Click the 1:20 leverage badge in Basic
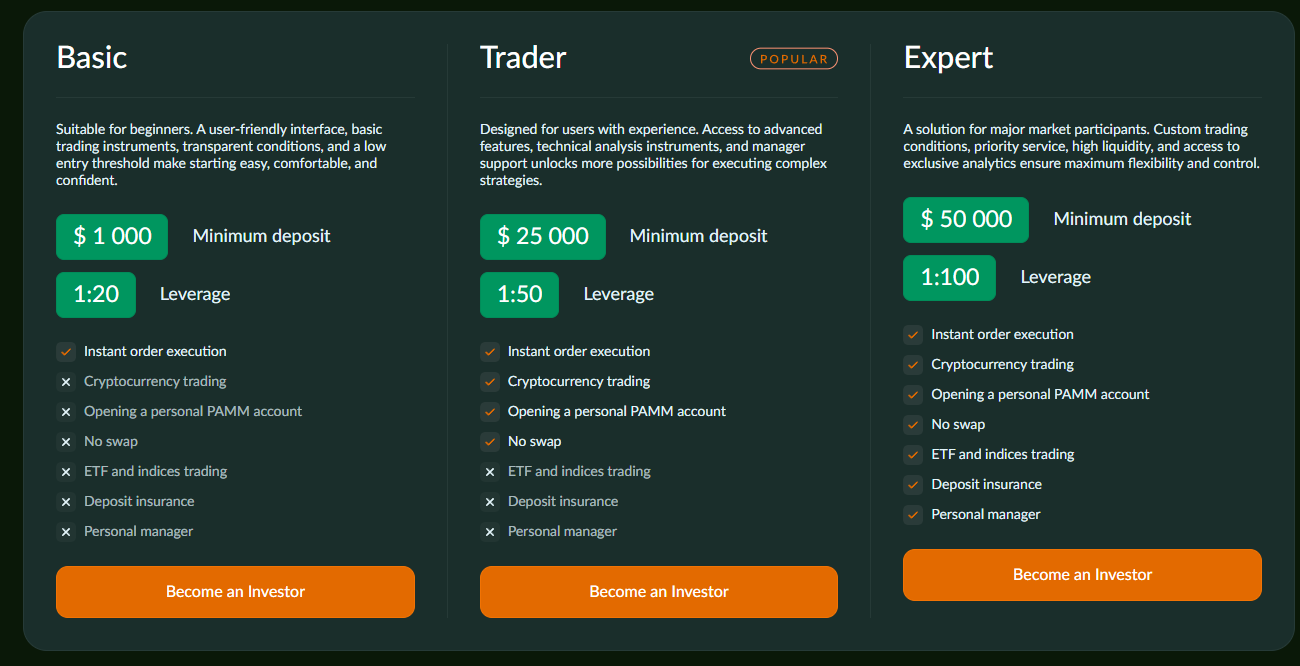Viewport: 1300px width, 666px height. [95, 295]
